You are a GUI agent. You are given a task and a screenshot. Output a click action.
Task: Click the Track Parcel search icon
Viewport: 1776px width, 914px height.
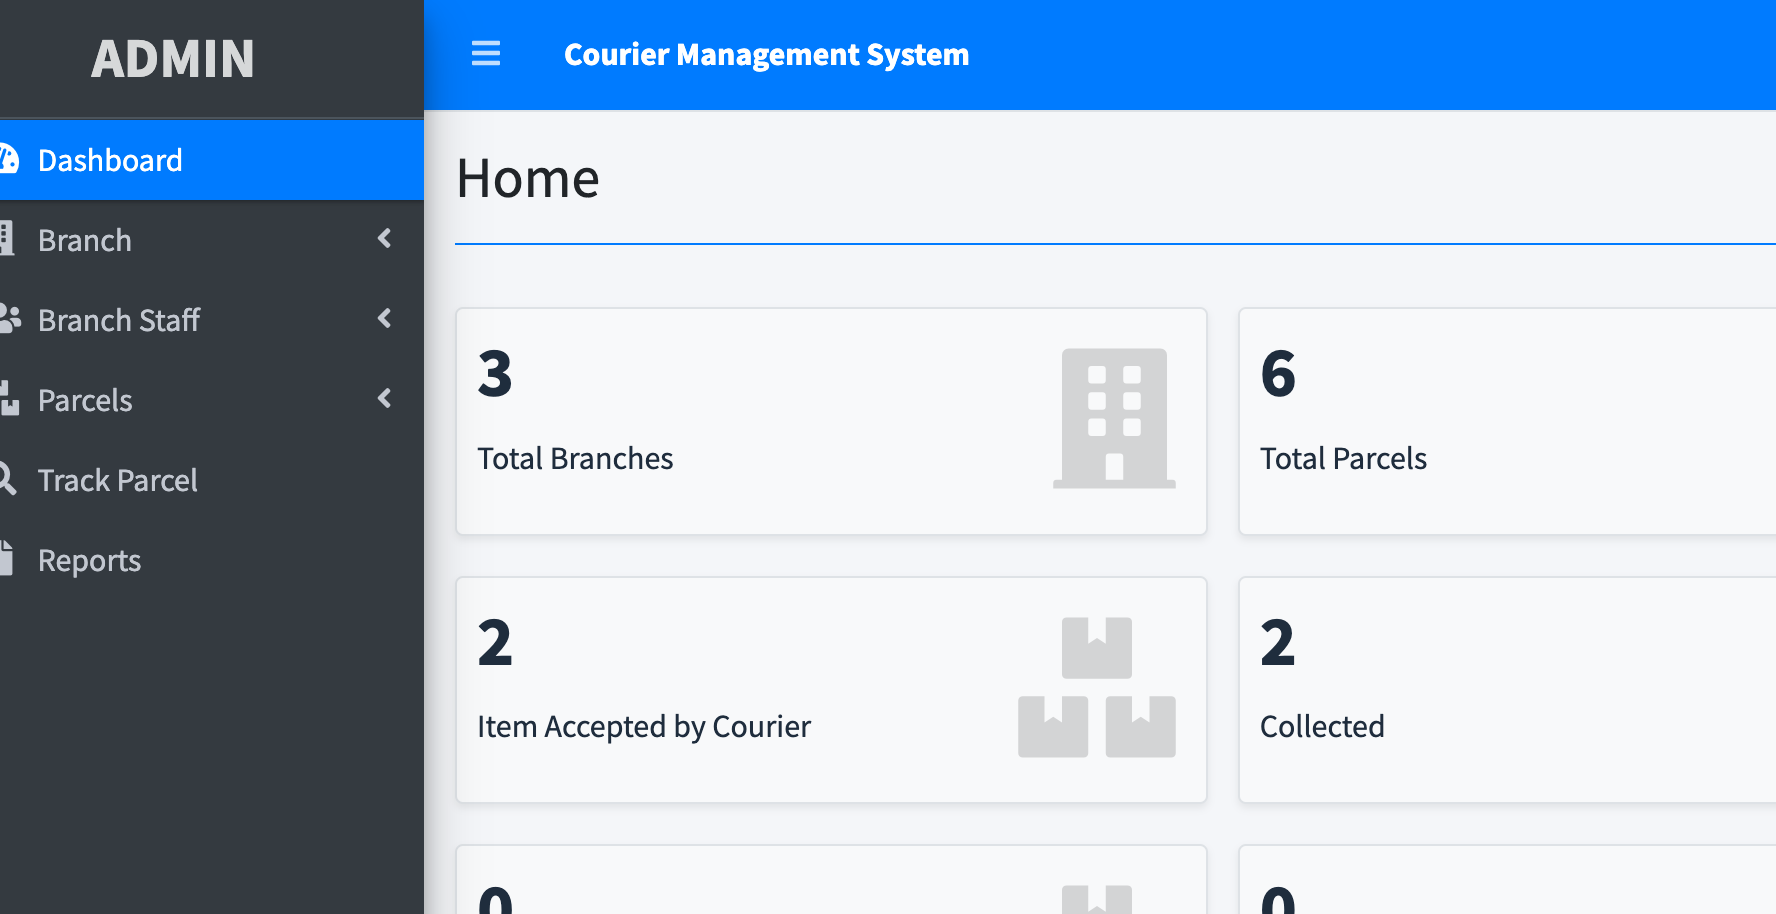coord(7,479)
